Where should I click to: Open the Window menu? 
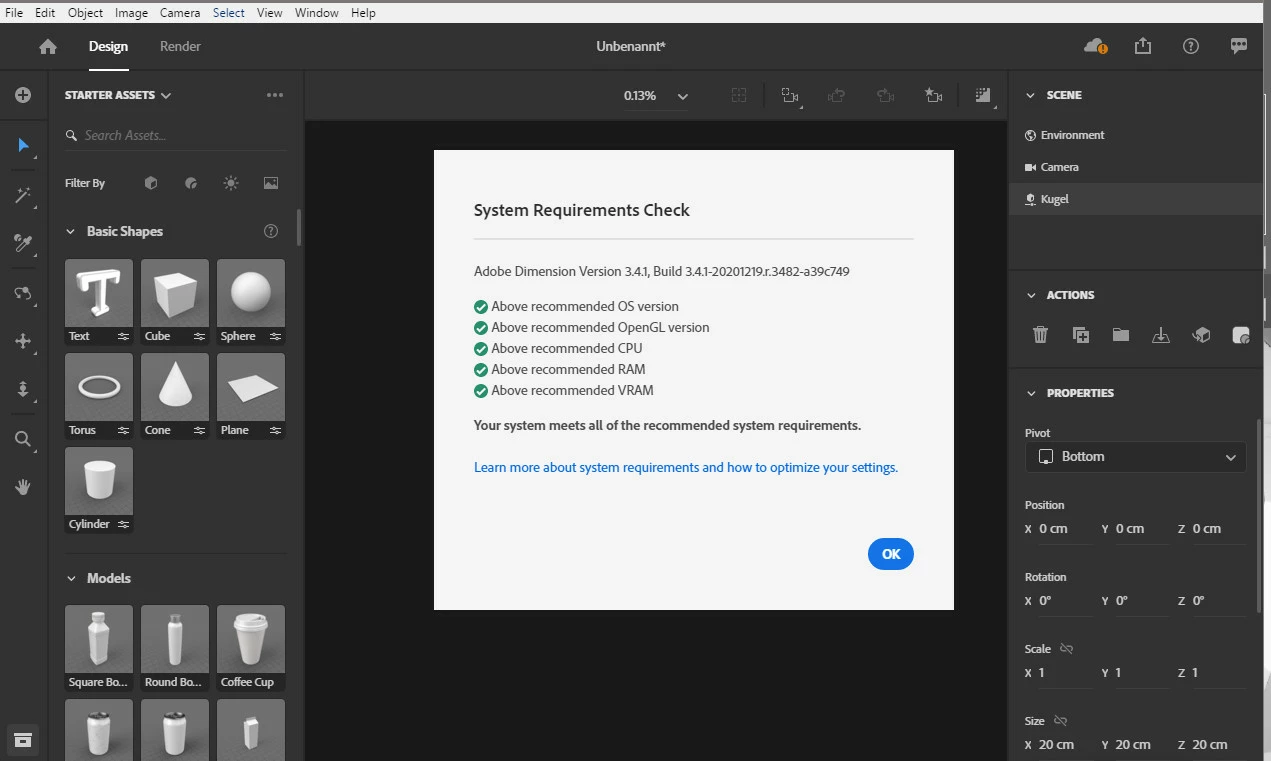316,12
